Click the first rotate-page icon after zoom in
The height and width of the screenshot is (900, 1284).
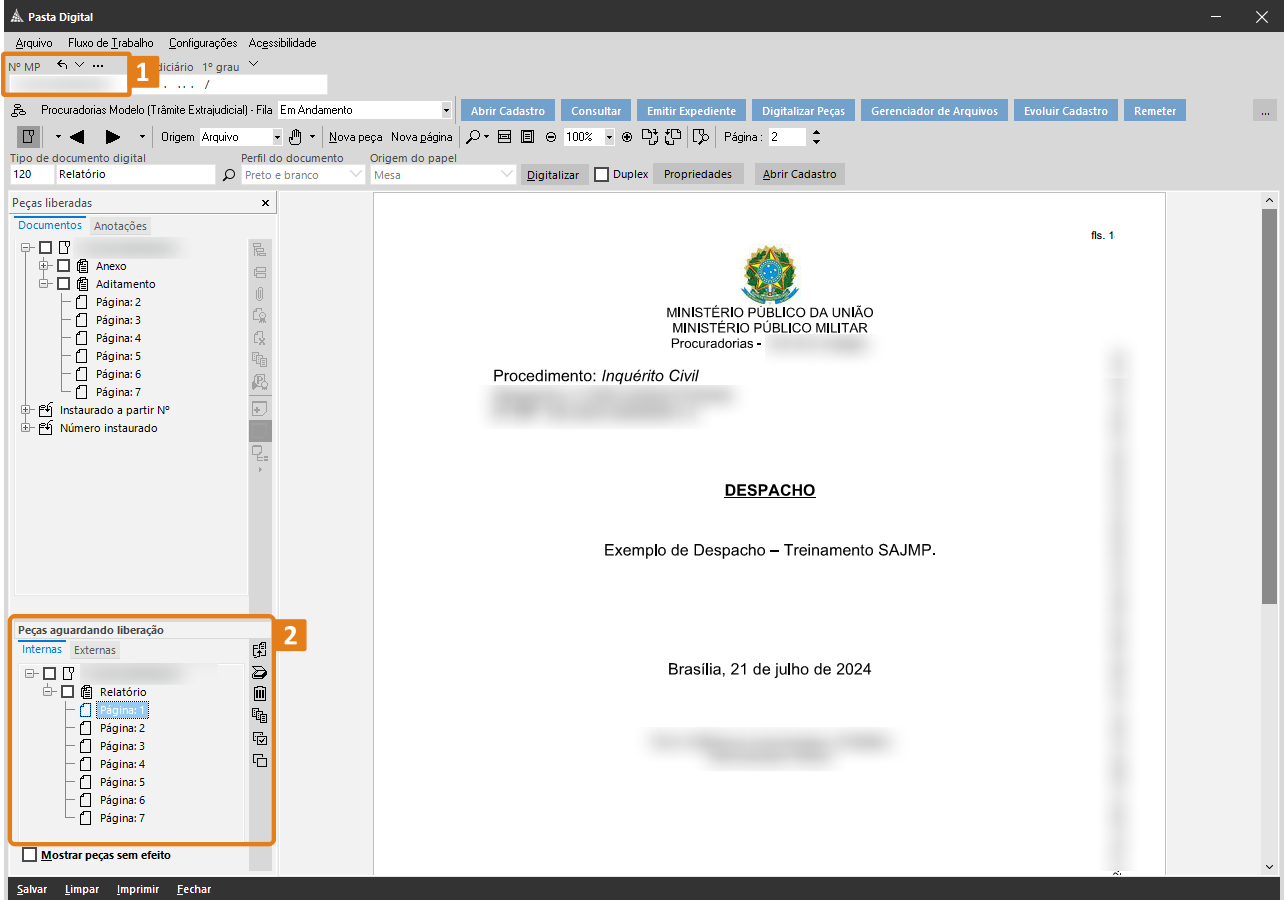point(650,137)
